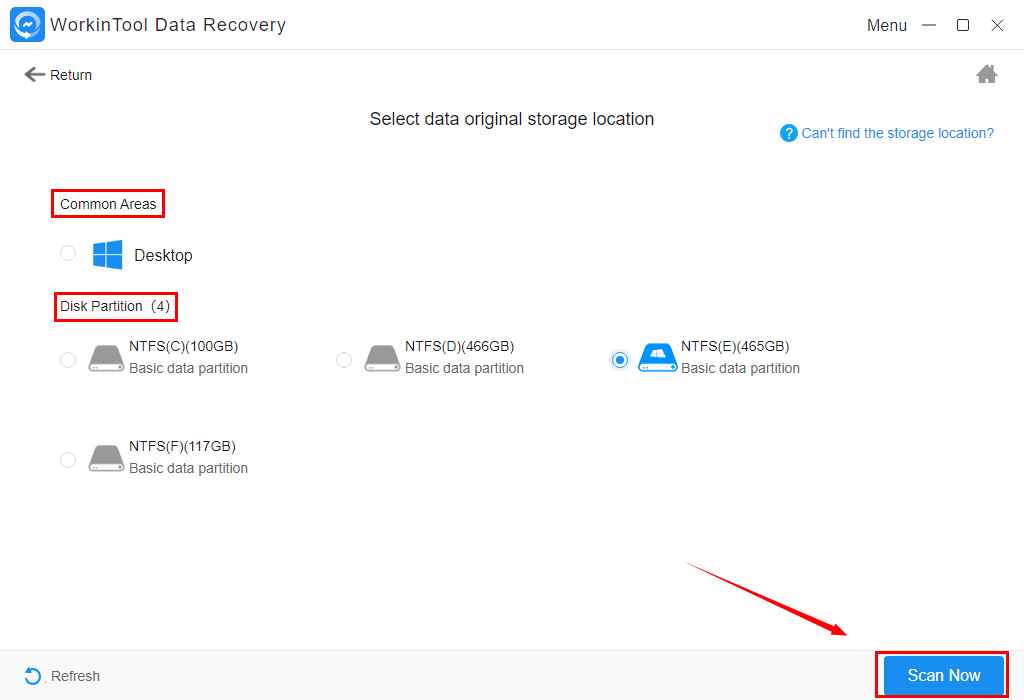1024x700 pixels.
Task: Click the 'Desktop' label
Action: coord(163,255)
